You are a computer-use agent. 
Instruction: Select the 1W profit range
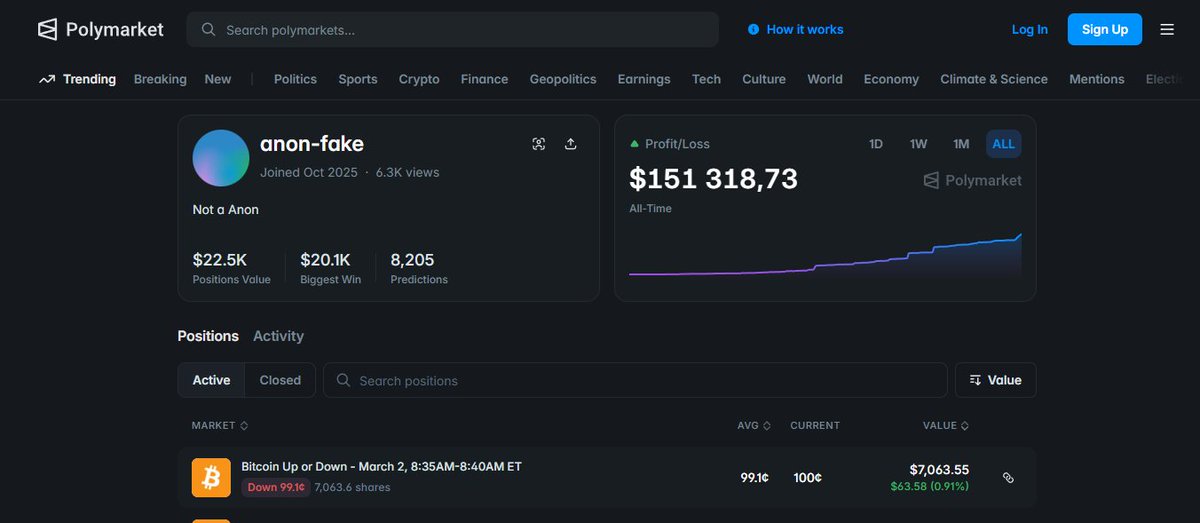pyautogui.click(x=918, y=144)
